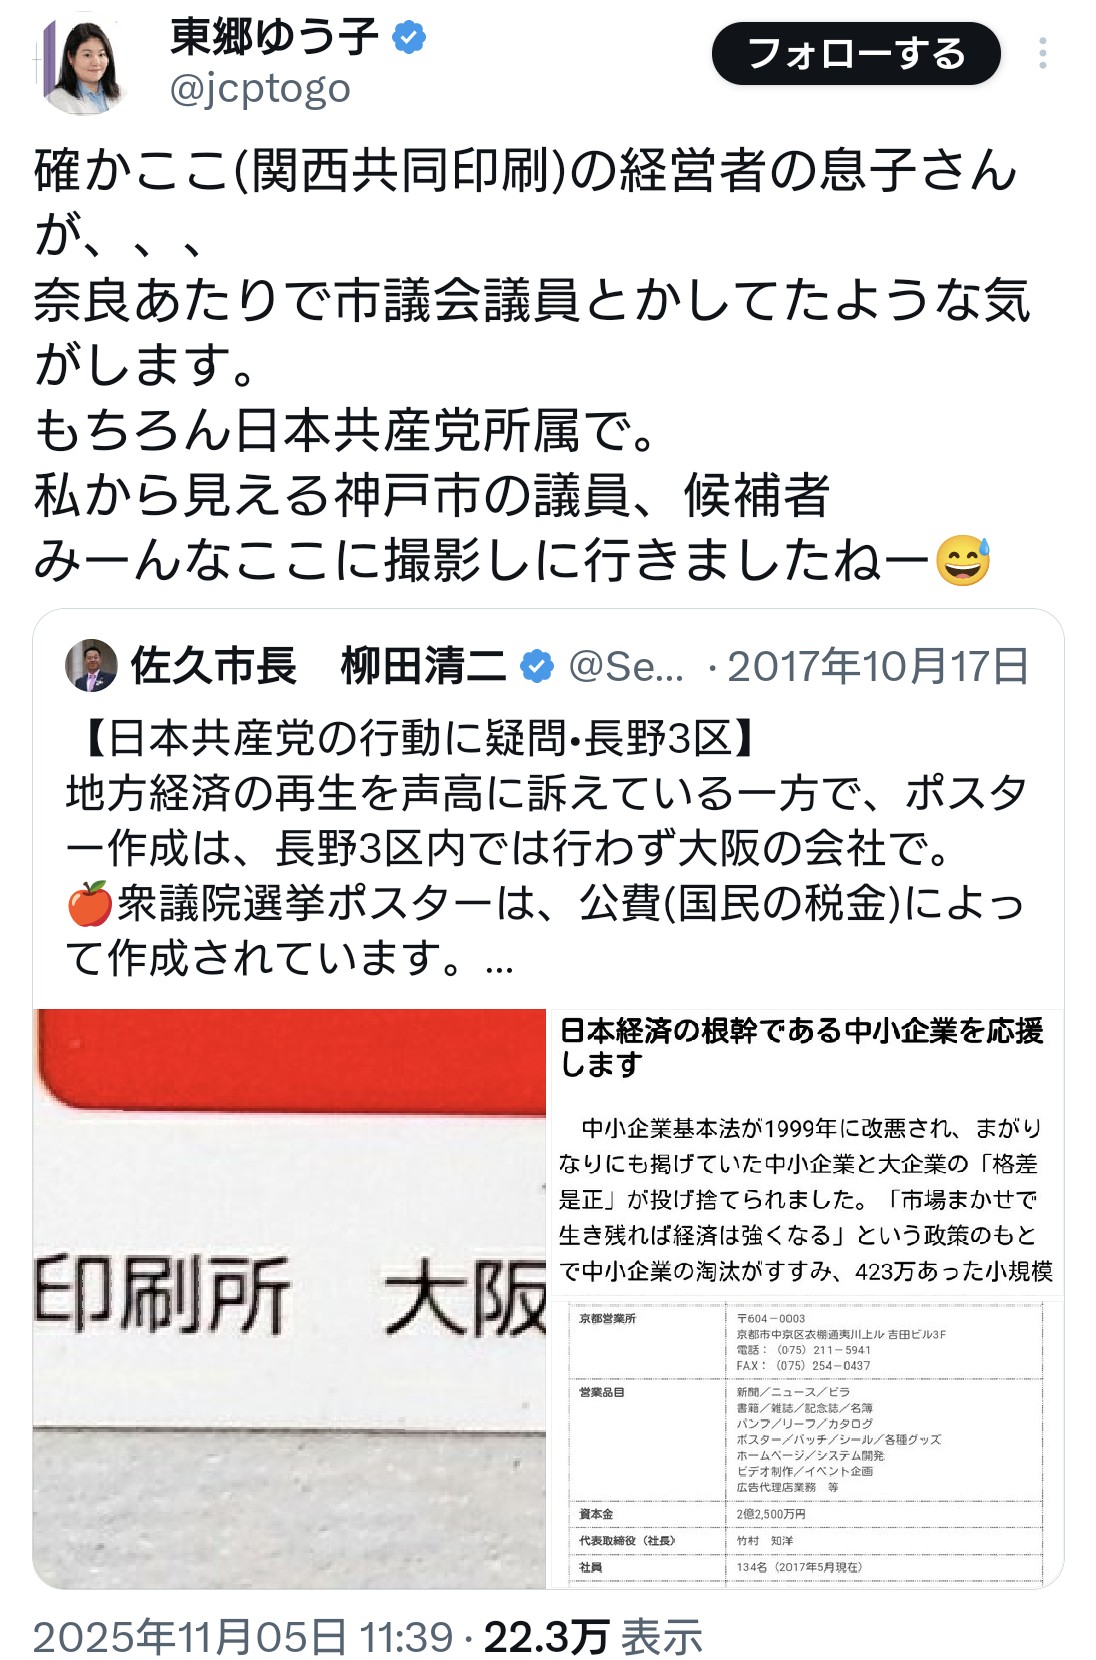Open the company profile table image
Screen dimensions: 1096x1660
click(806, 1443)
